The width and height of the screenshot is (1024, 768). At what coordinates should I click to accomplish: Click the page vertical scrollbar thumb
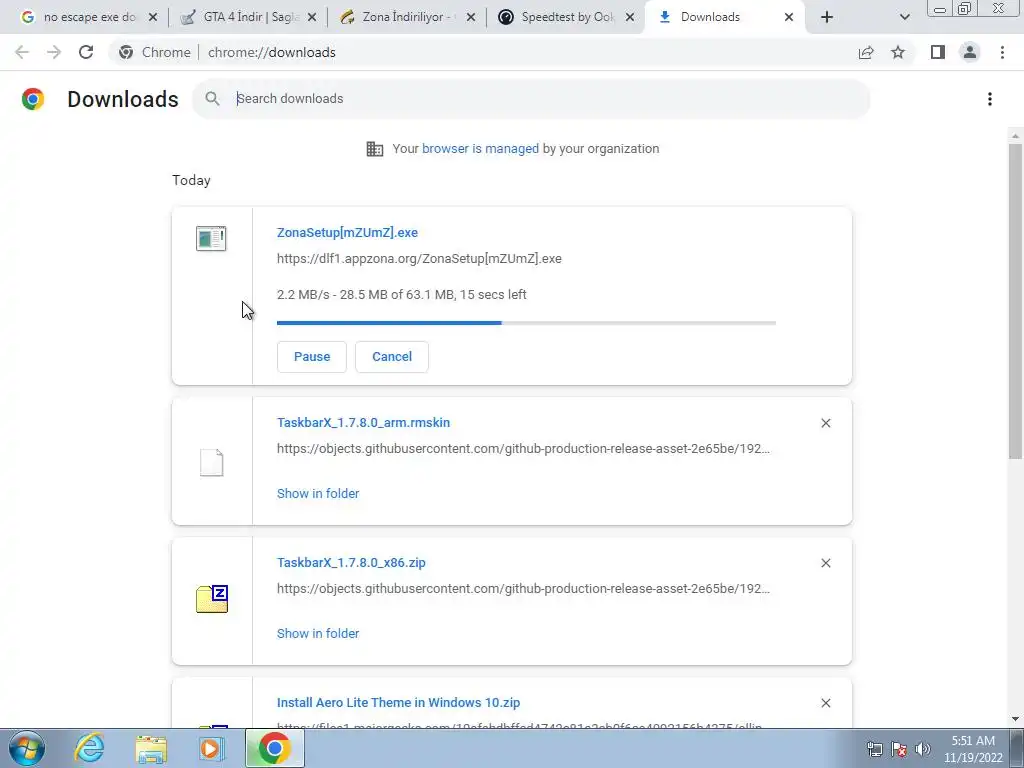pos(1015,300)
